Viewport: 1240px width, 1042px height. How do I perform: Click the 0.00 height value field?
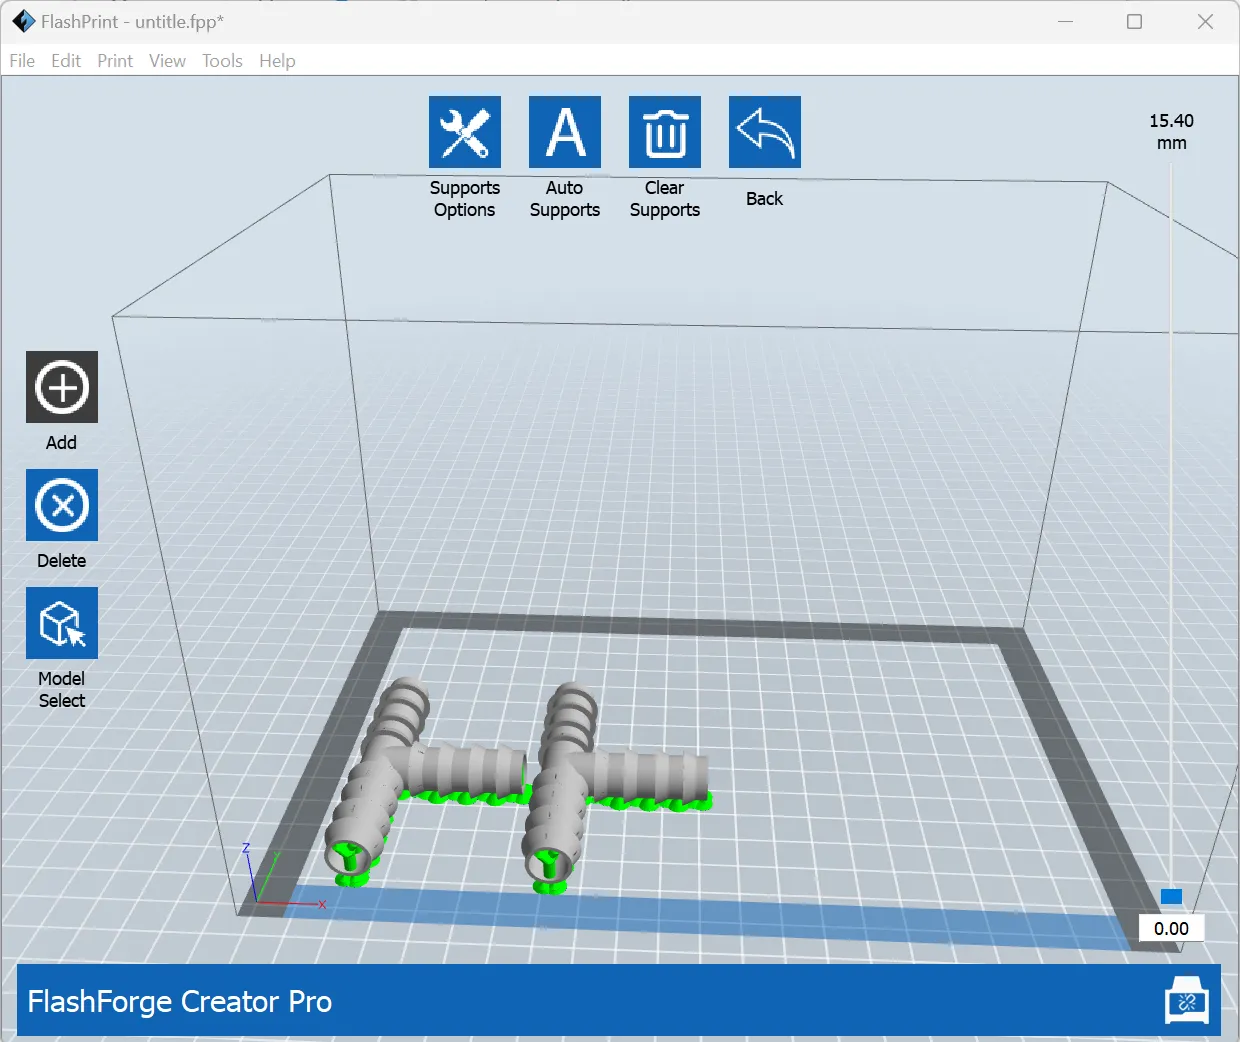pyautogui.click(x=1171, y=928)
